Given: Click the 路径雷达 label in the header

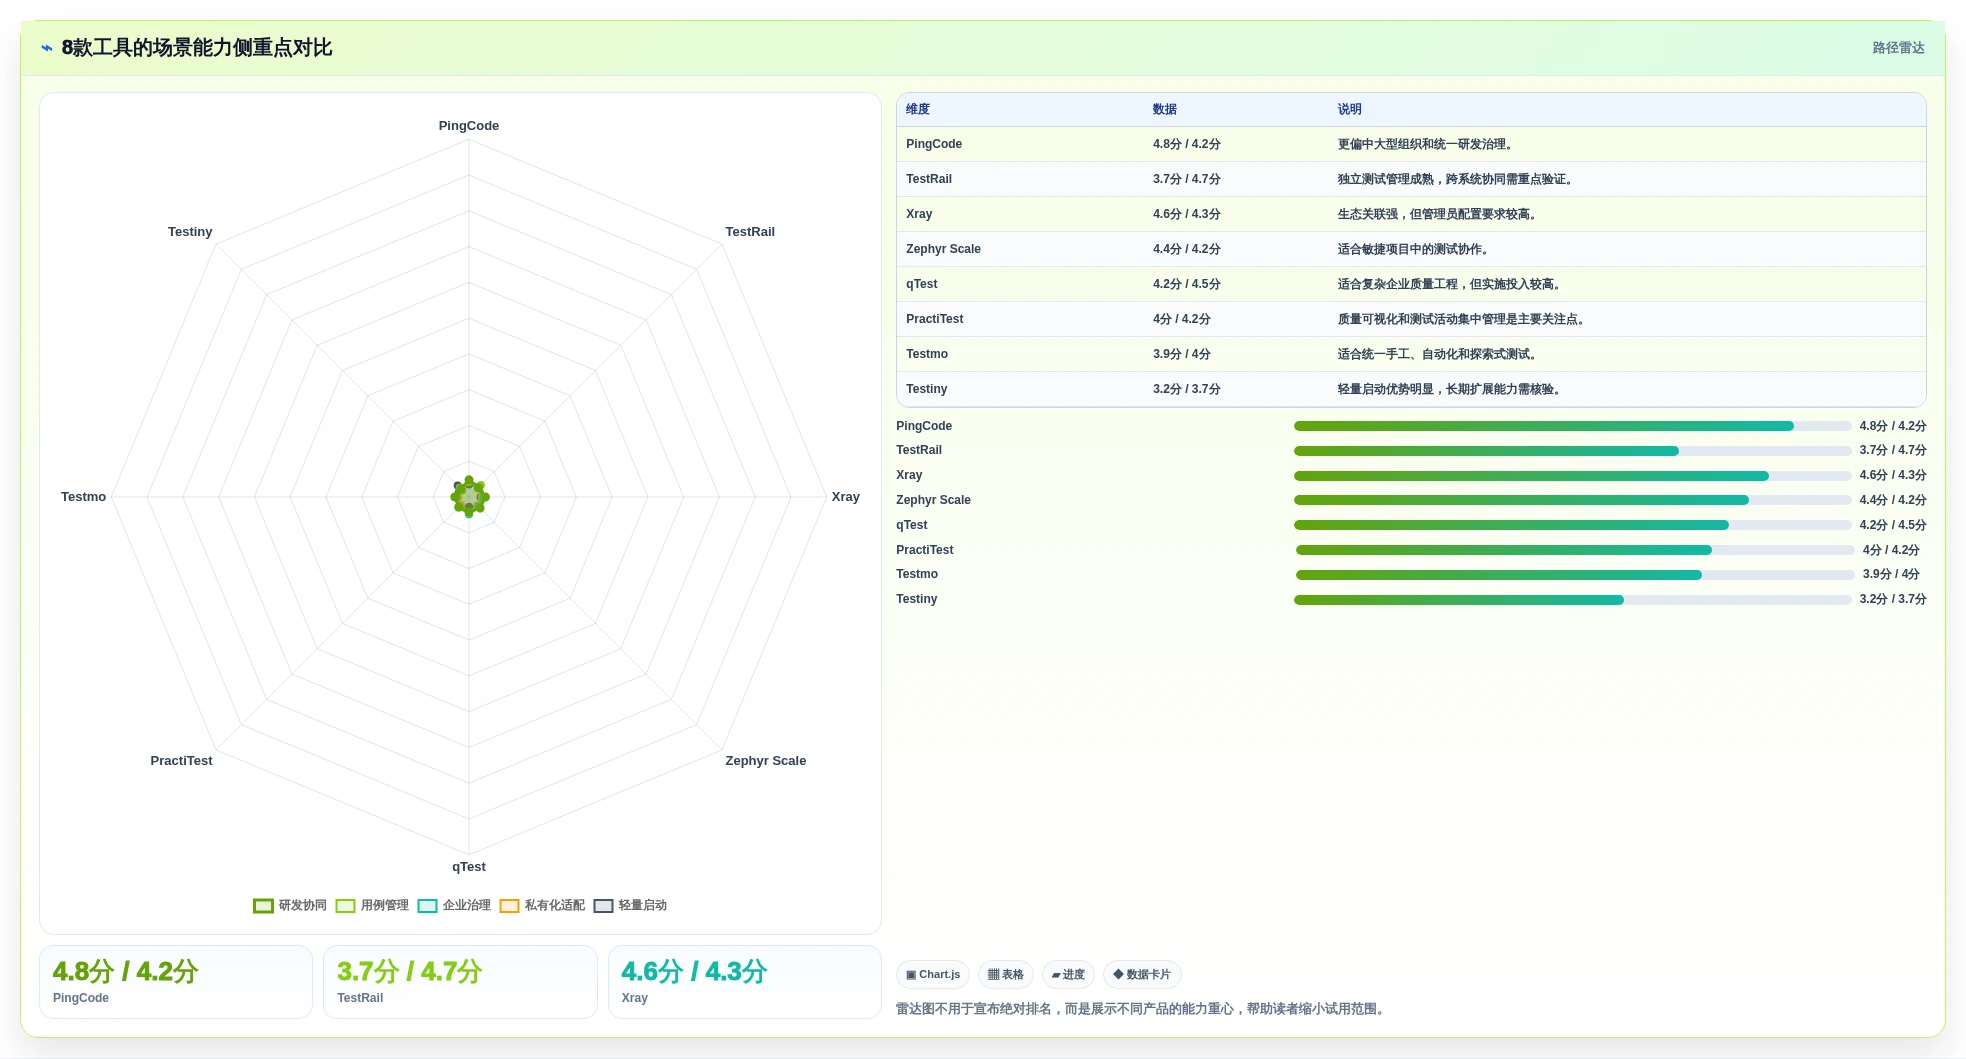Looking at the screenshot, I should point(1898,48).
